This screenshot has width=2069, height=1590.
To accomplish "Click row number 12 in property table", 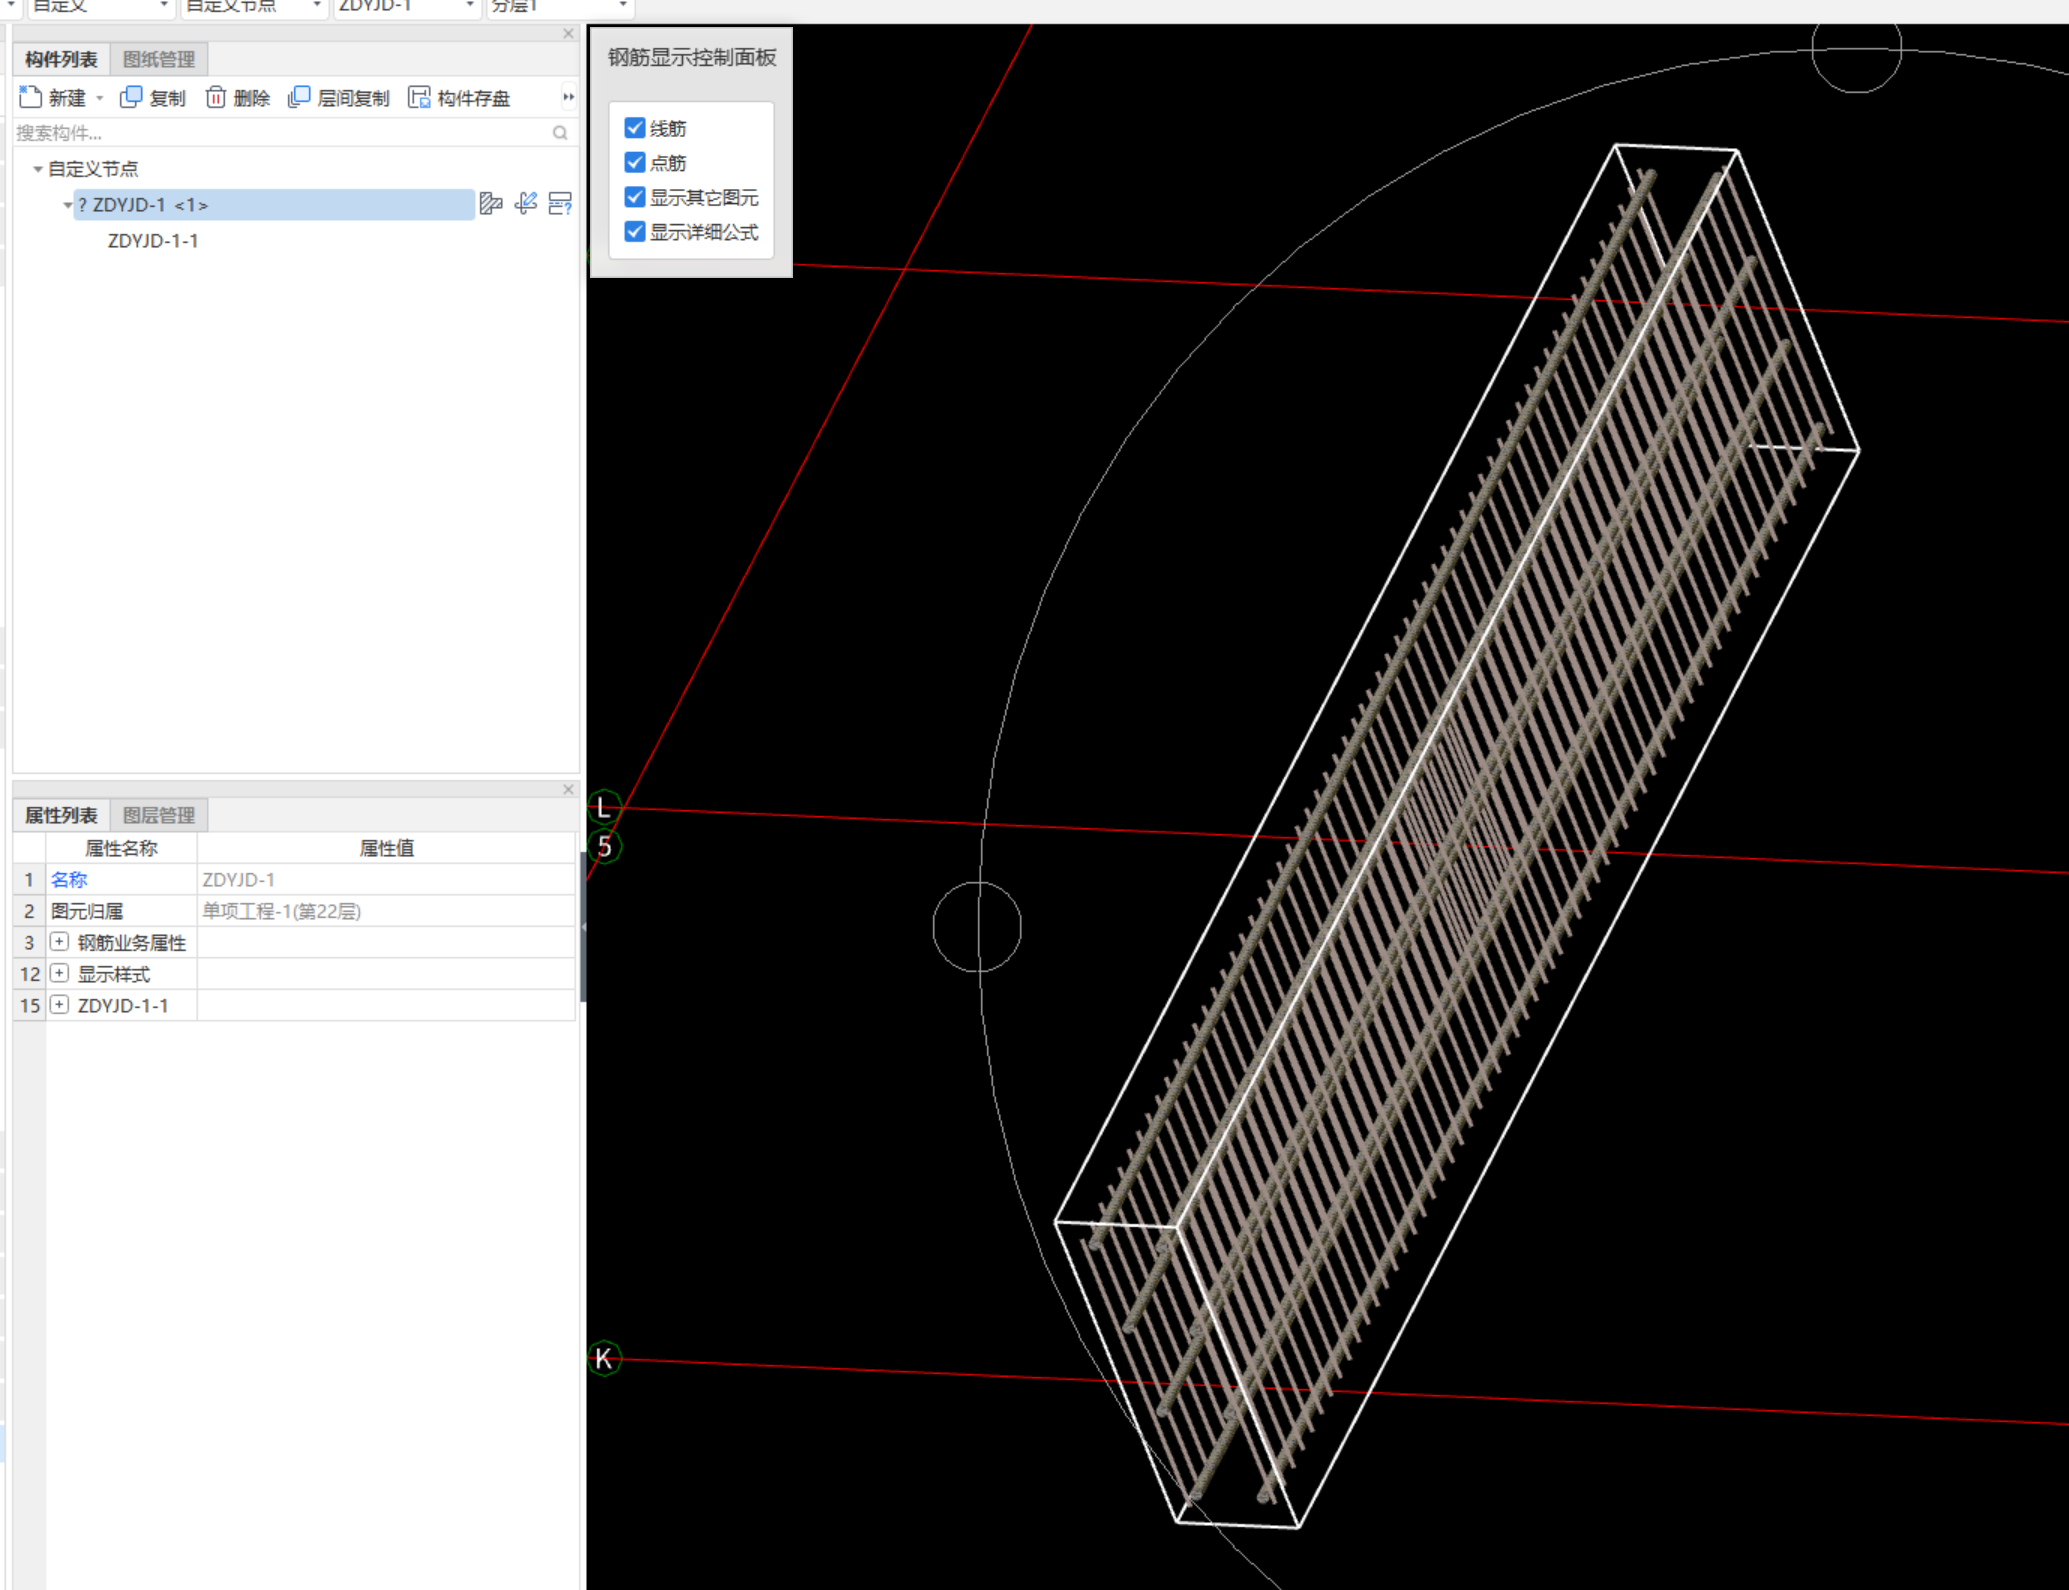I will pos(29,973).
